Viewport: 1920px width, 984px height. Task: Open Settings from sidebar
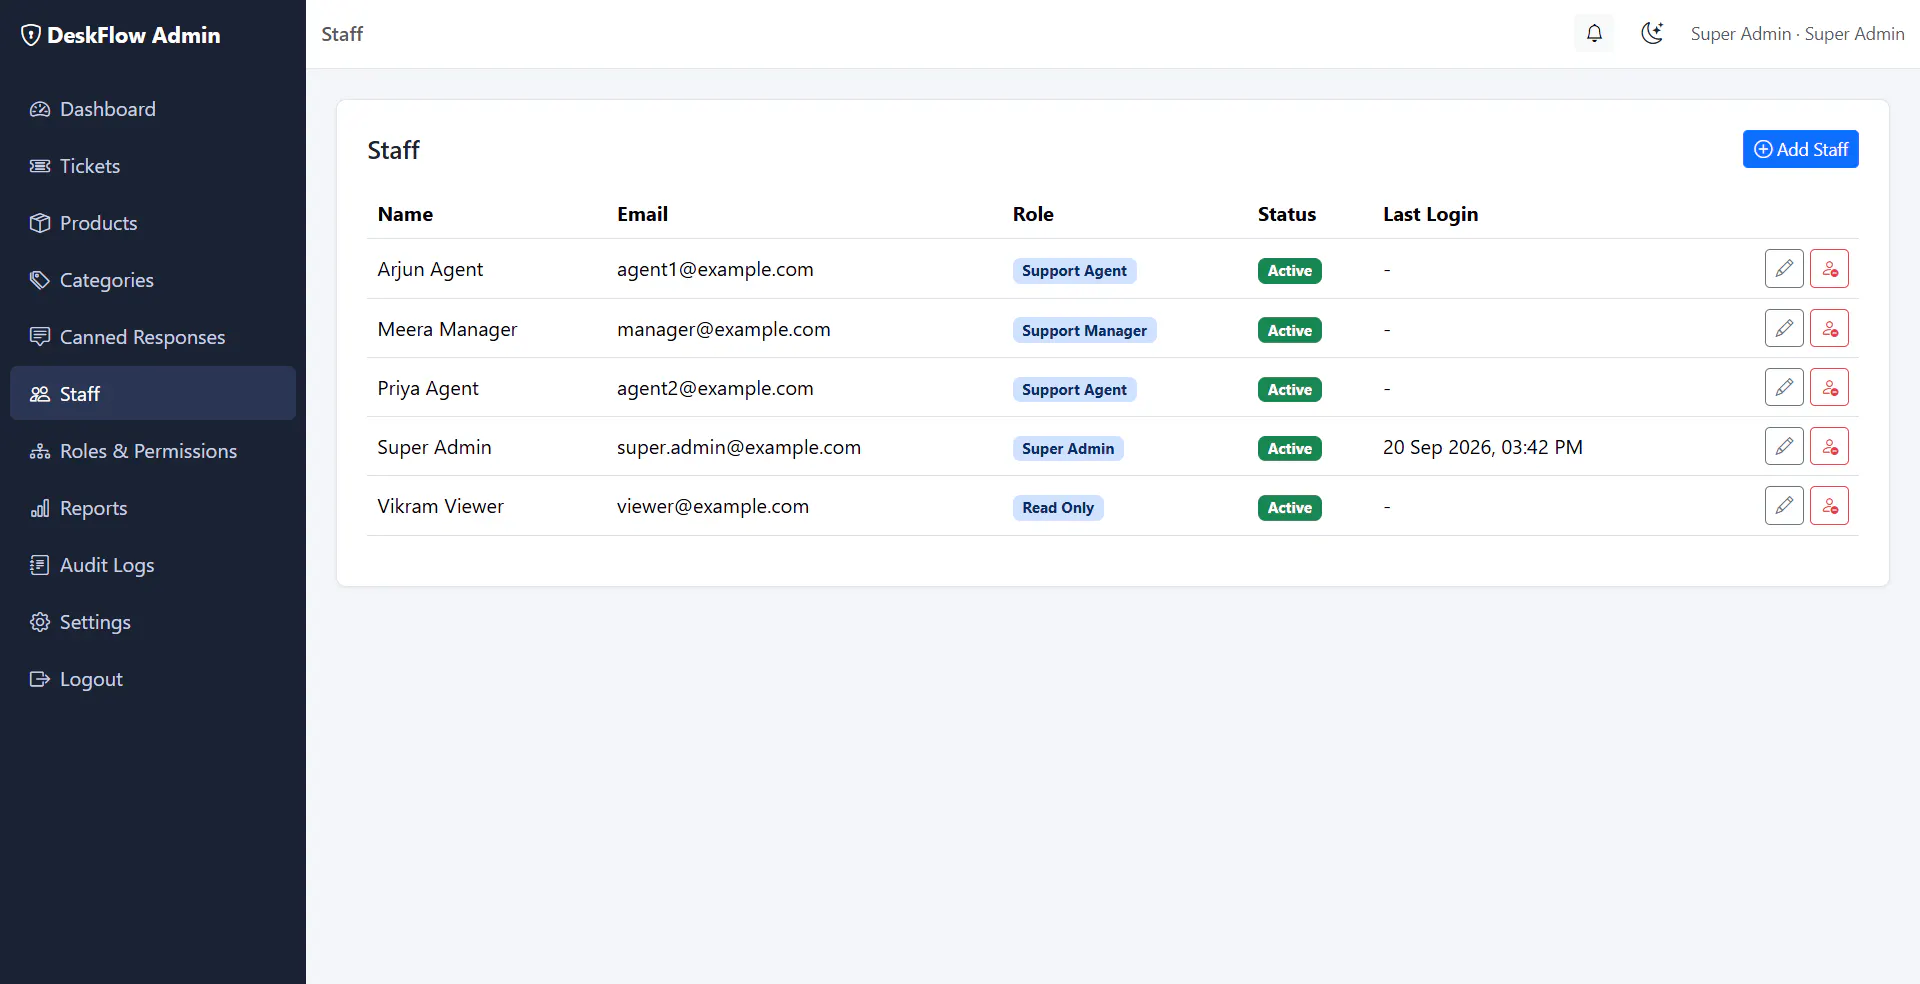153,622
